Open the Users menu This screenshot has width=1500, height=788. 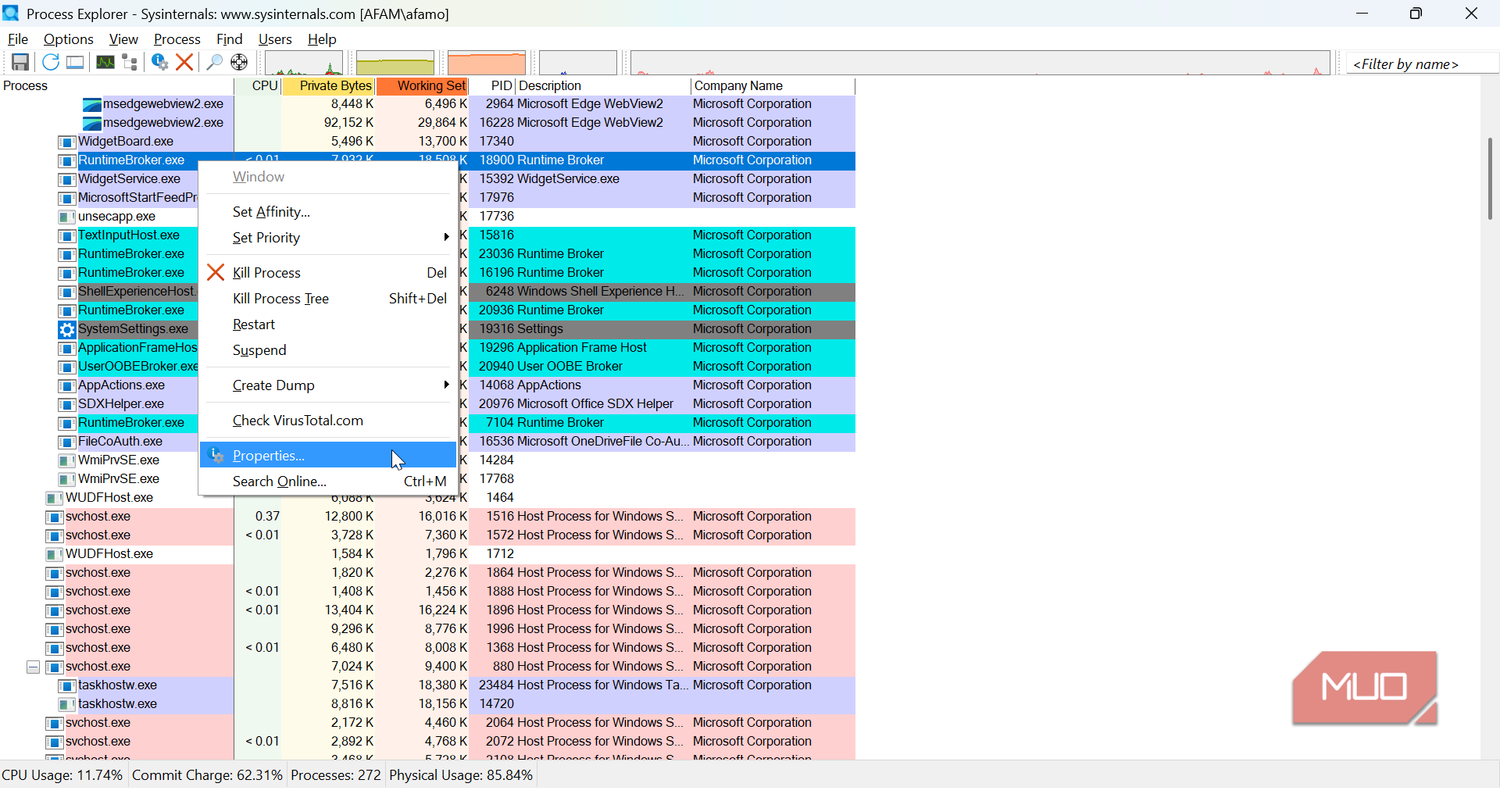(275, 39)
